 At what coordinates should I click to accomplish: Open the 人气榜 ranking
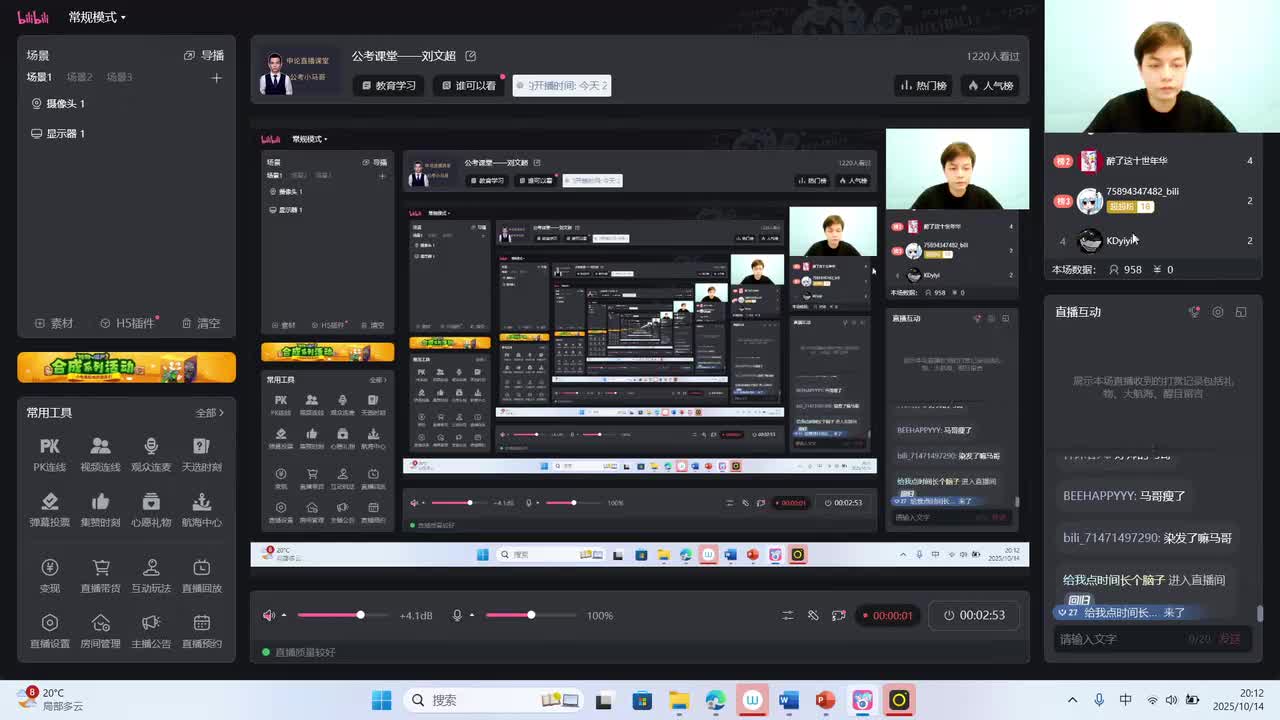(990, 86)
